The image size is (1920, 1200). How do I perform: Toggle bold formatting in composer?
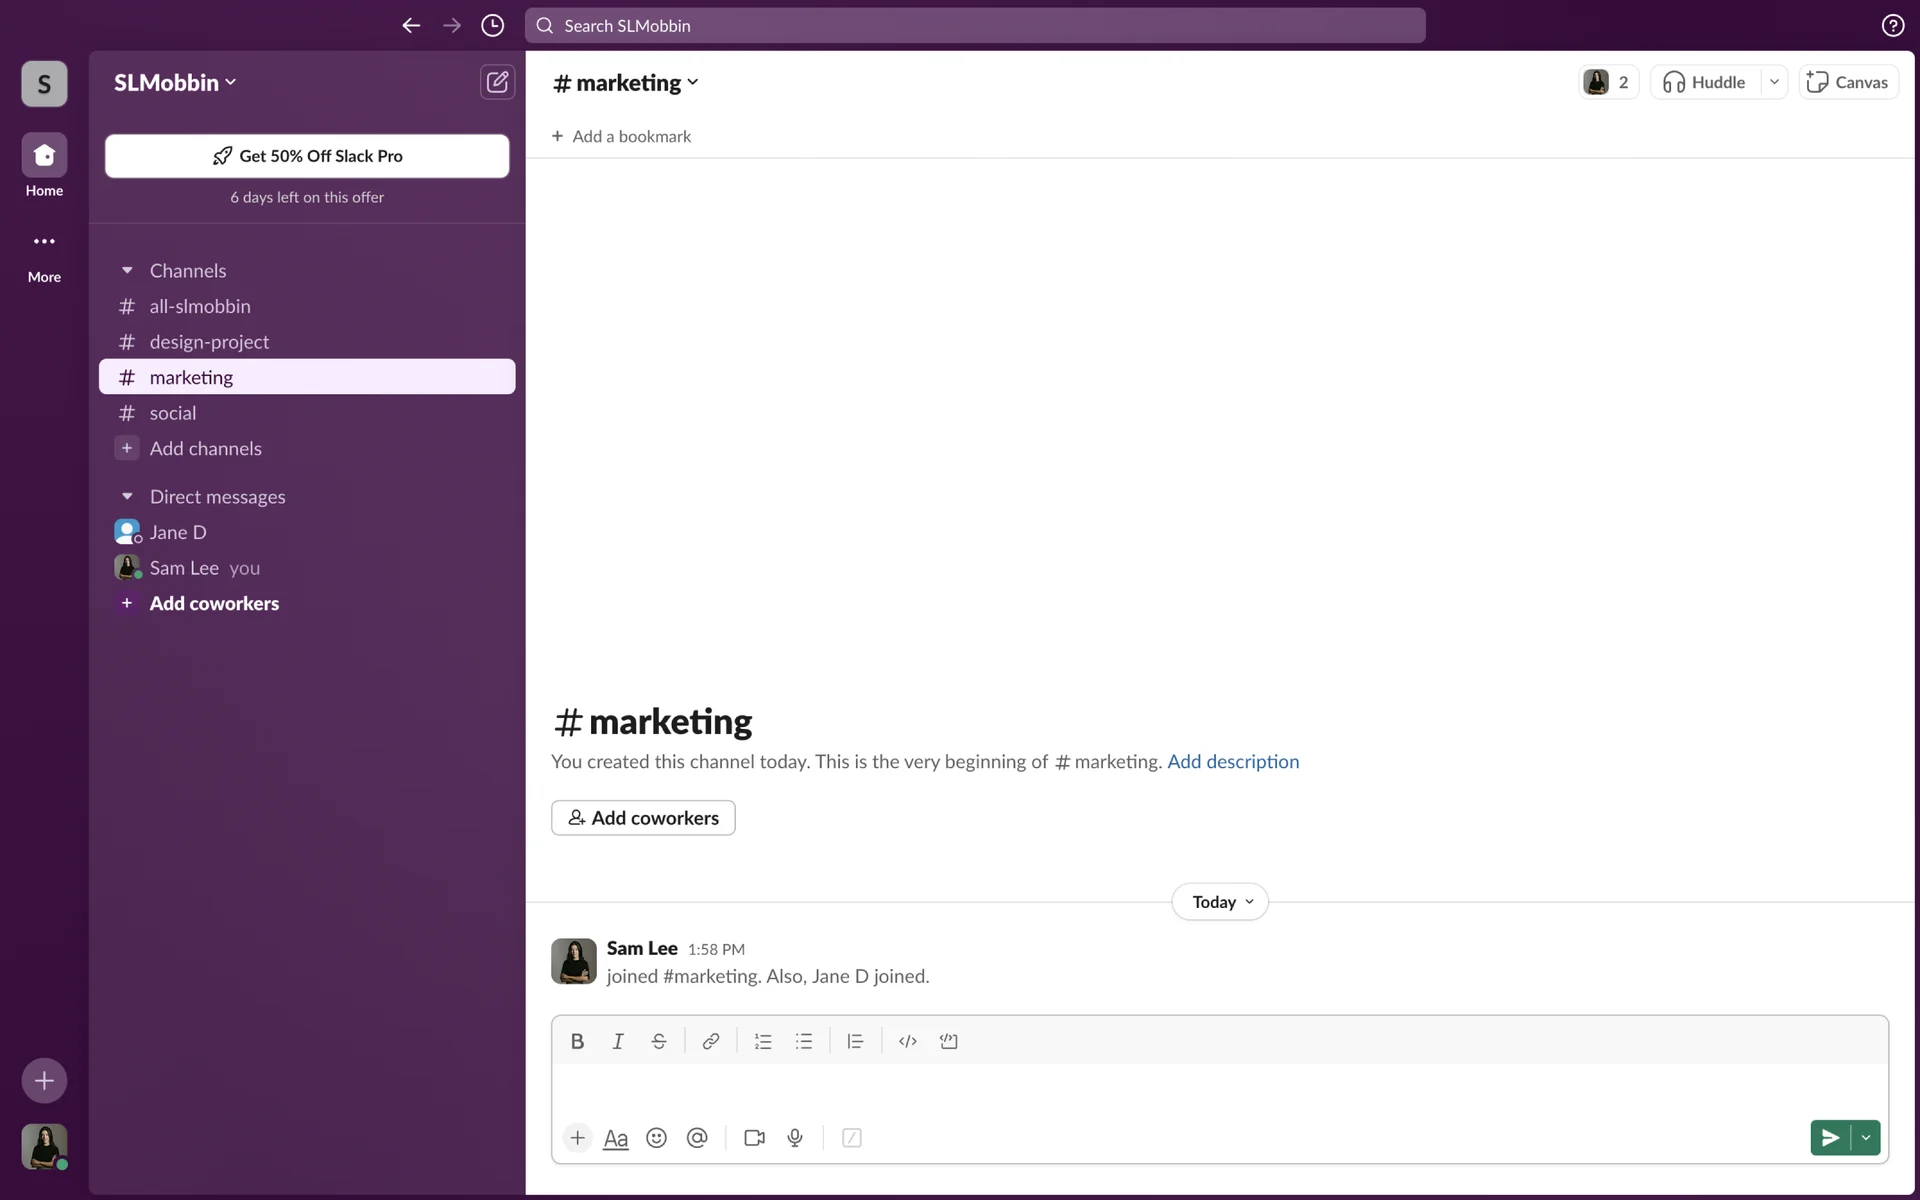(577, 1041)
